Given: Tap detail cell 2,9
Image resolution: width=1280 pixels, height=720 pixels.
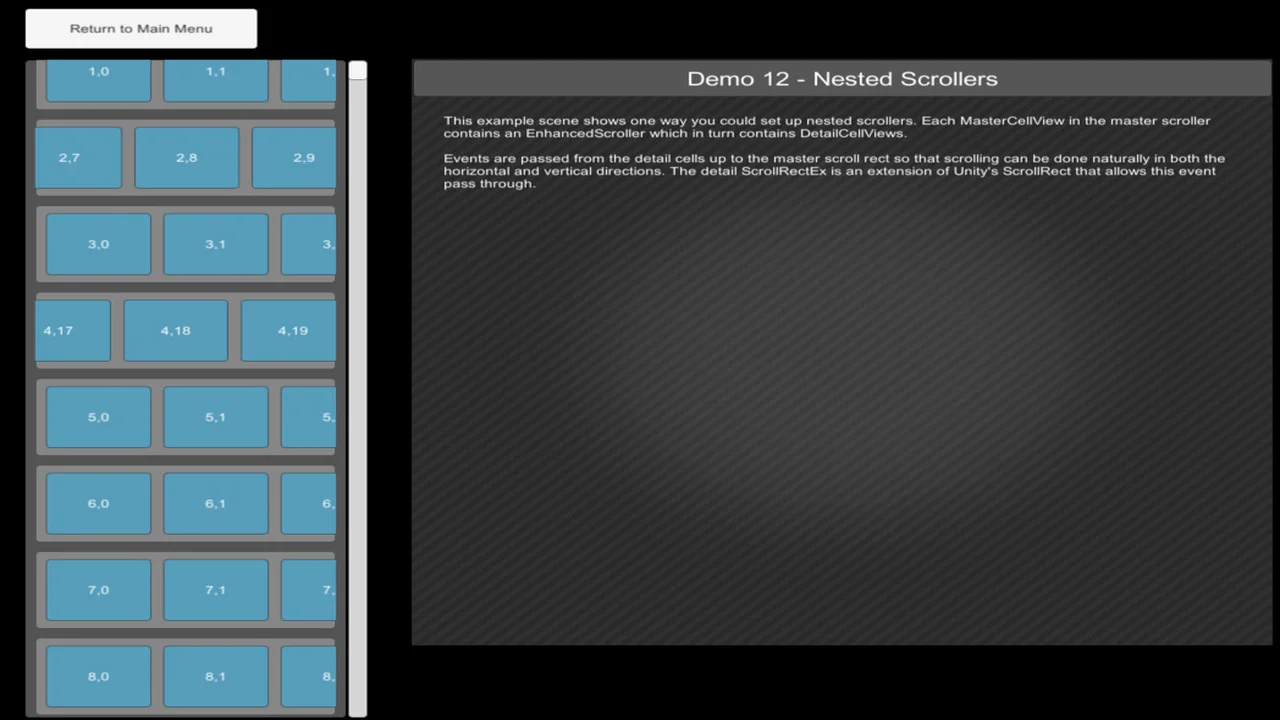Looking at the screenshot, I should pyautogui.click(x=294, y=158).
